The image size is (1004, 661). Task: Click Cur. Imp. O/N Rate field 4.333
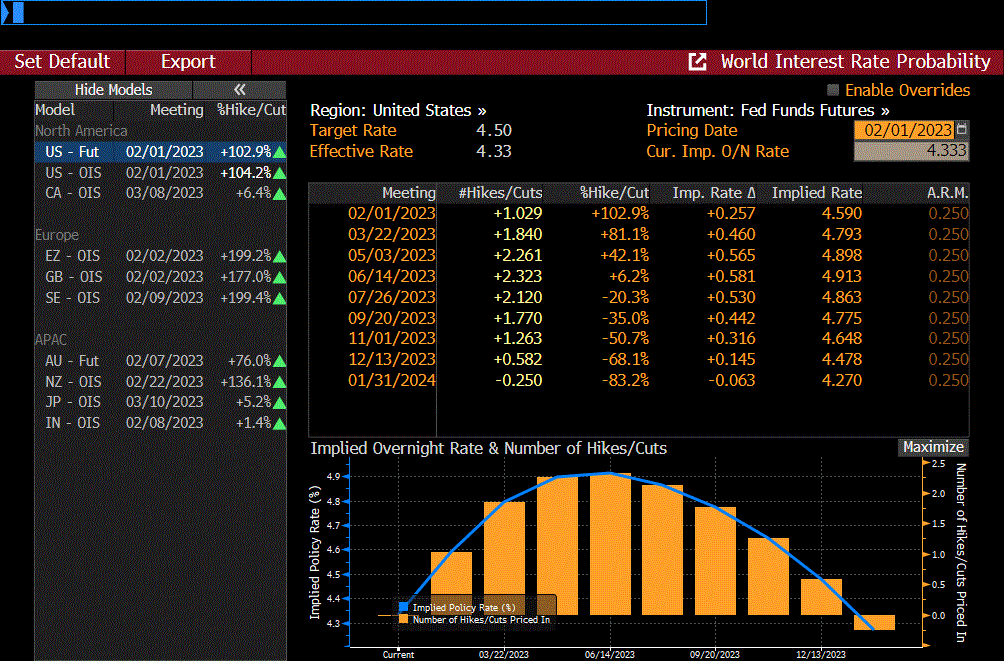(x=911, y=151)
